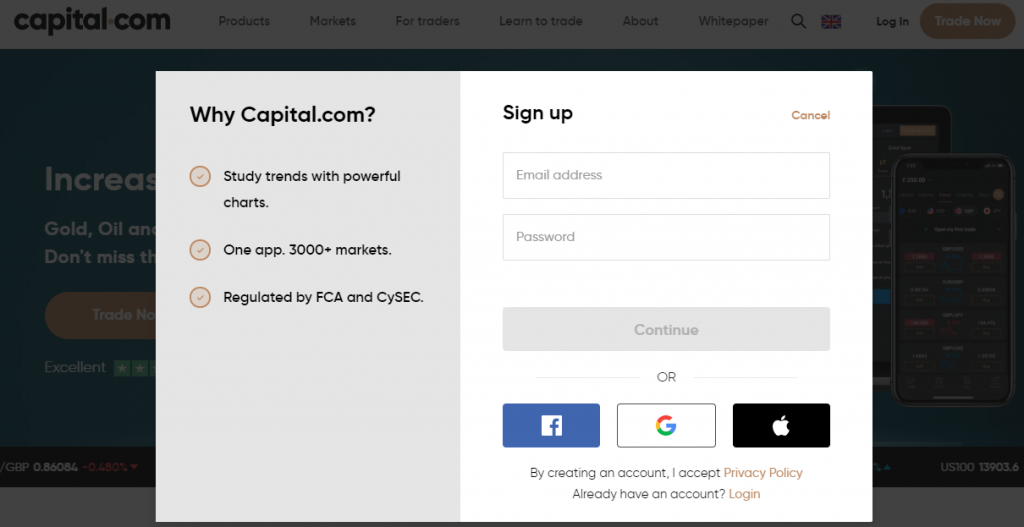Click checkmark icon next to 'One app. 3000+ markets'
This screenshot has width=1024, height=527.
(x=200, y=250)
